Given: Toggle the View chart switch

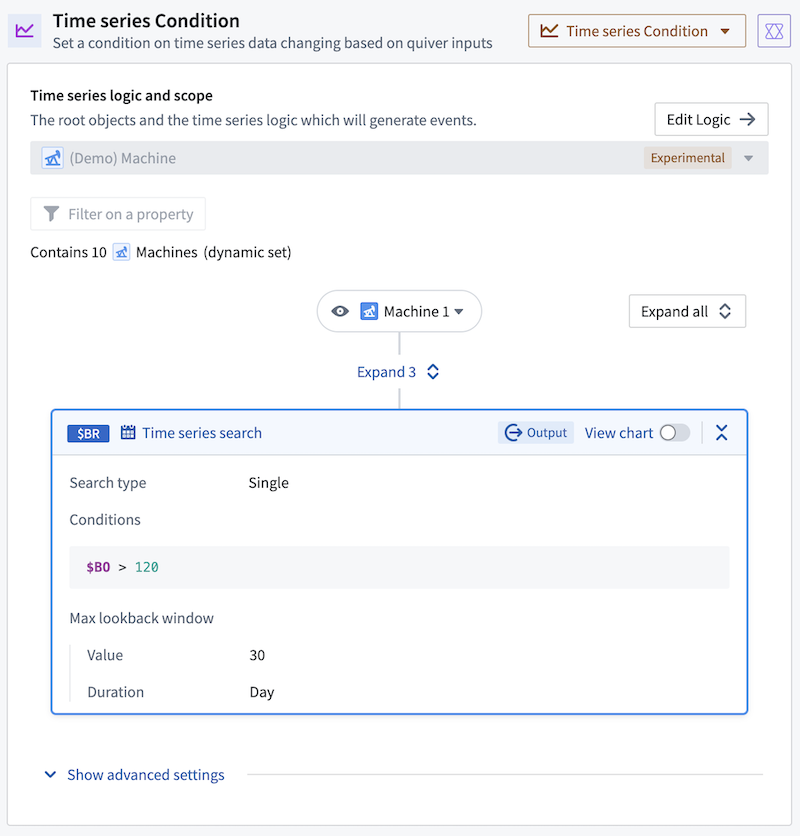Looking at the screenshot, I should (674, 432).
